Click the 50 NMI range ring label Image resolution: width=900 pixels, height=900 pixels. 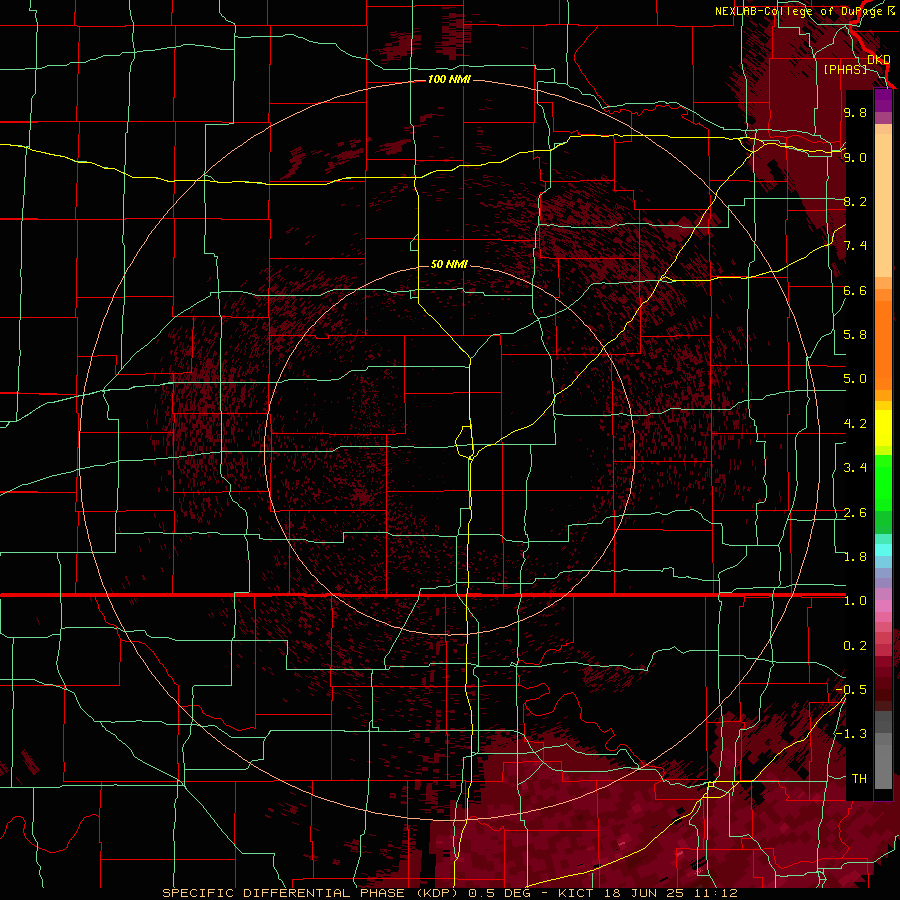(x=449, y=264)
